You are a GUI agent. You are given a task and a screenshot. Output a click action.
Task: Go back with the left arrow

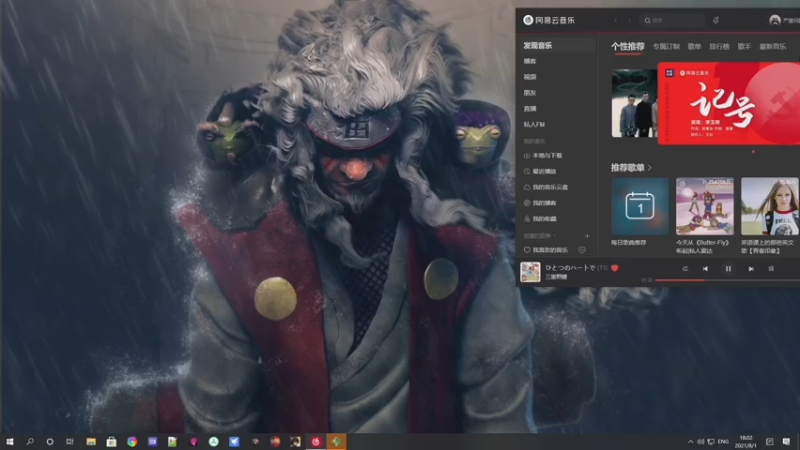point(615,20)
